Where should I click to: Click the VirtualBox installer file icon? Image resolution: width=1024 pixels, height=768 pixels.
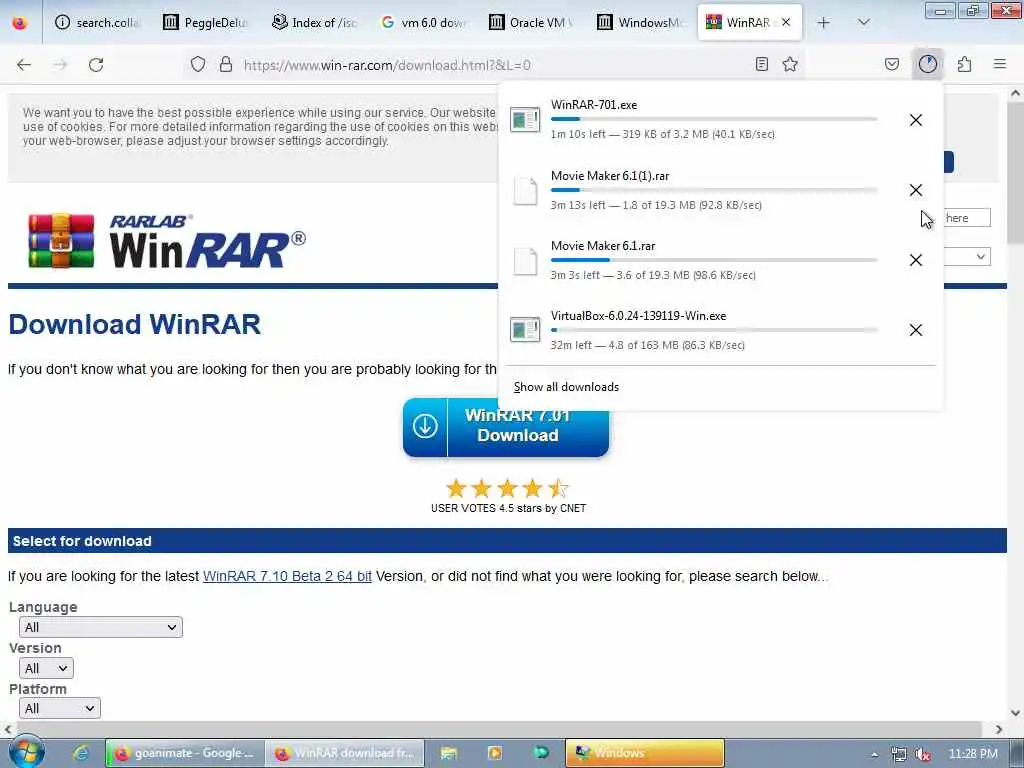[525, 330]
